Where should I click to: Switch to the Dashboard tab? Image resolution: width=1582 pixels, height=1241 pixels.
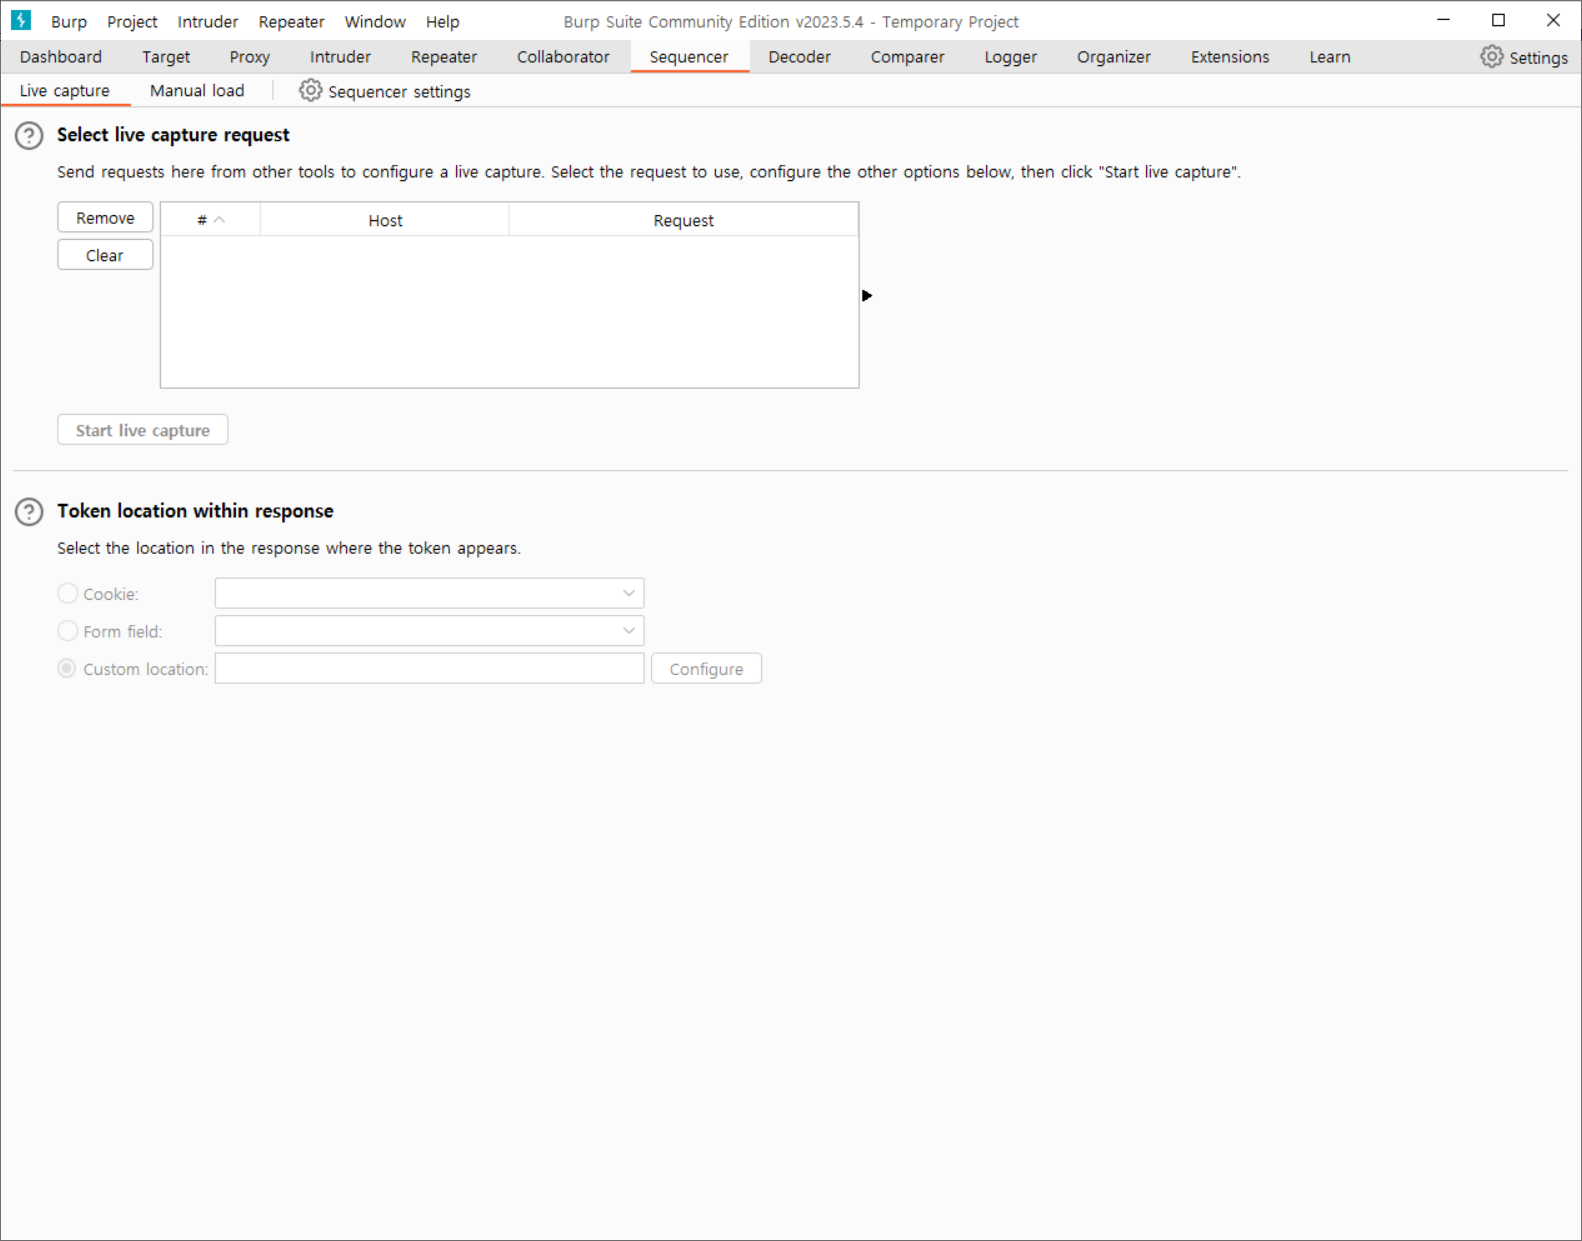[x=61, y=57]
